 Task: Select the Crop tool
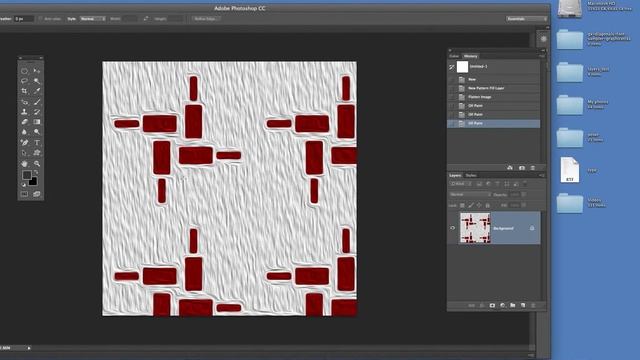(x=24, y=91)
